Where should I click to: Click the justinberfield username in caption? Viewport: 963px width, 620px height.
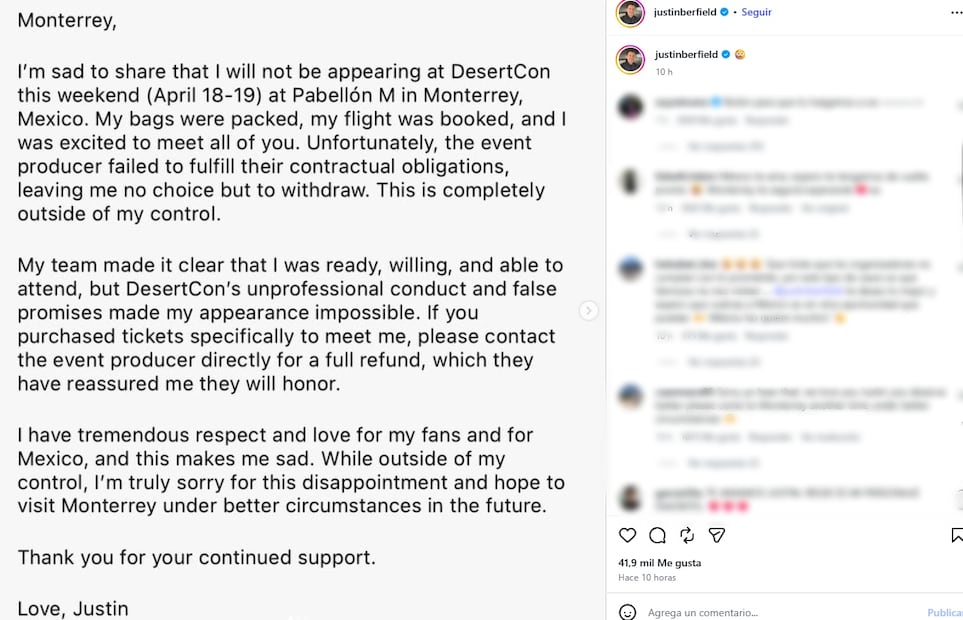686,54
